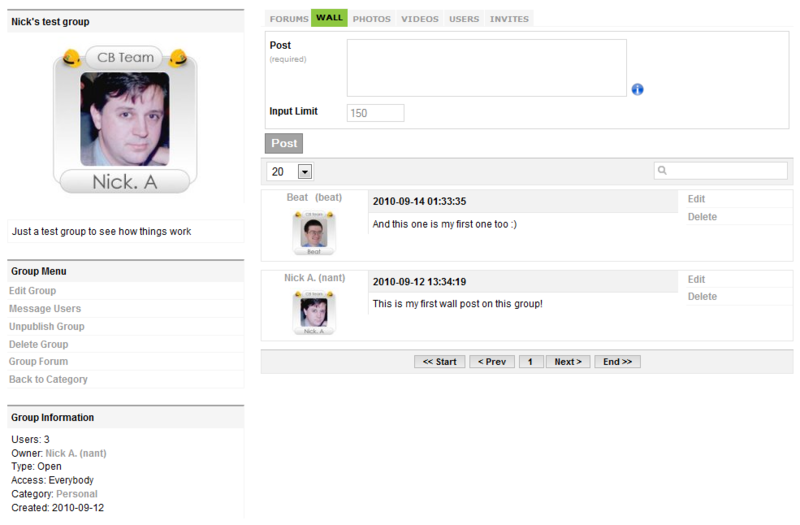Screen dimensions: 800x525
Task: Jump to End >> of pagination
Action: (x=617, y=362)
